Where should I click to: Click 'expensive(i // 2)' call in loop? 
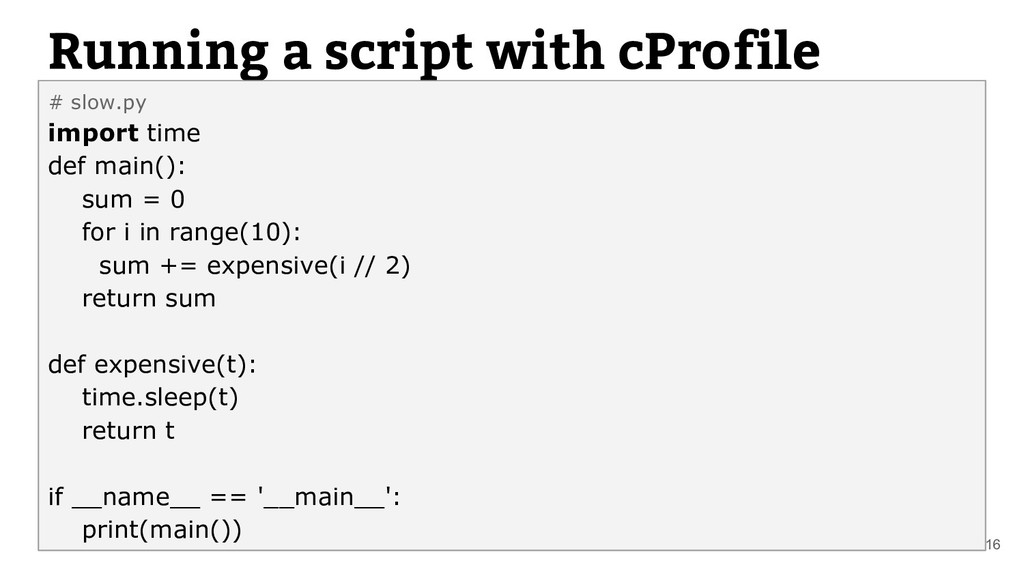[308, 266]
